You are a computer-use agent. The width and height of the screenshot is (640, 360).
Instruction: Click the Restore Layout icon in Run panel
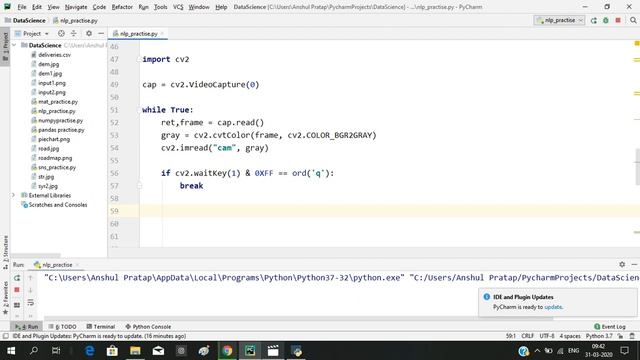(17, 305)
